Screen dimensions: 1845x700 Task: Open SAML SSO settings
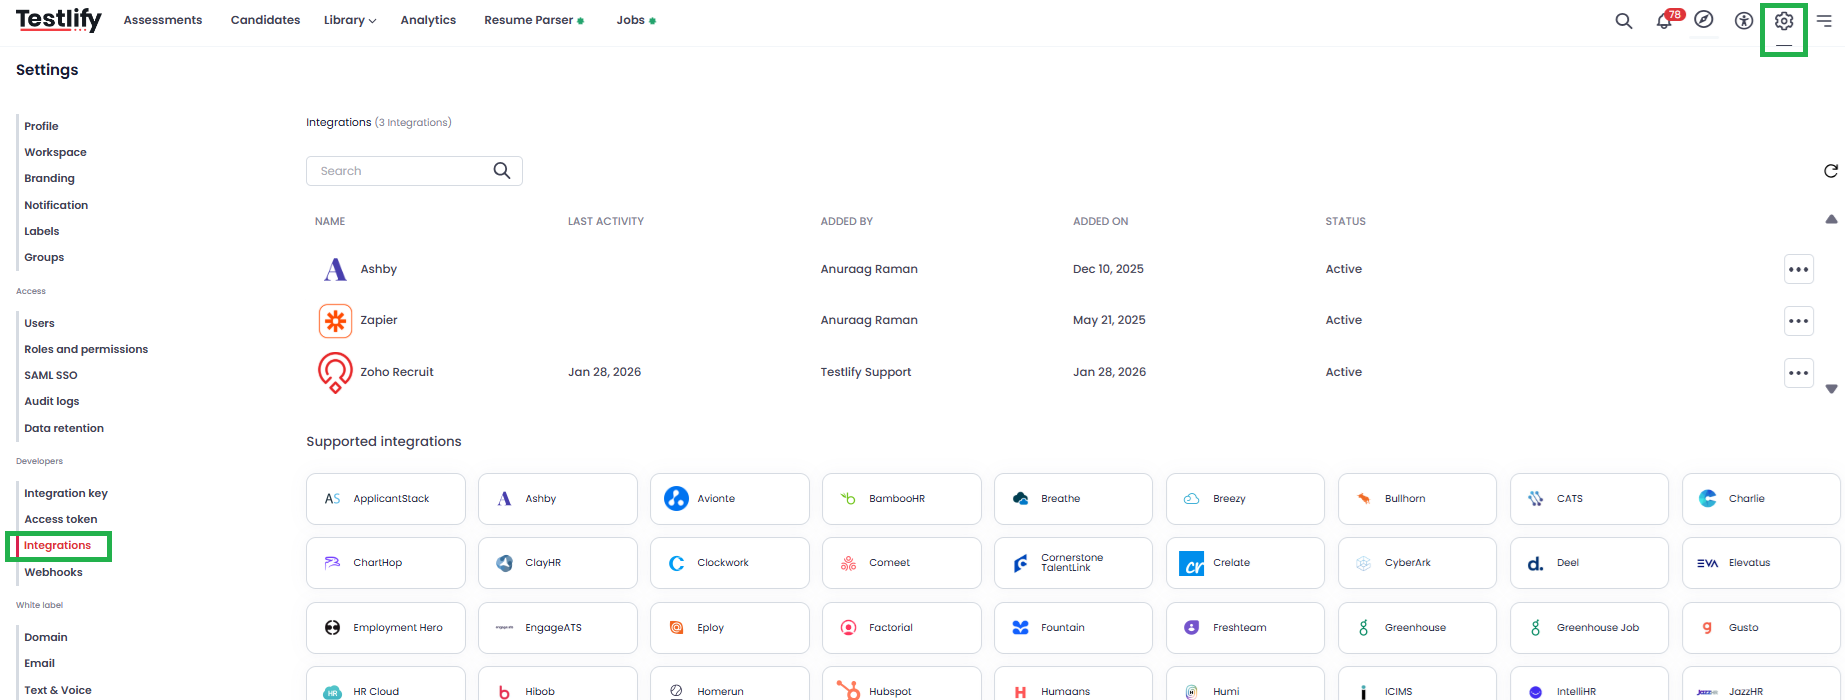coord(51,375)
